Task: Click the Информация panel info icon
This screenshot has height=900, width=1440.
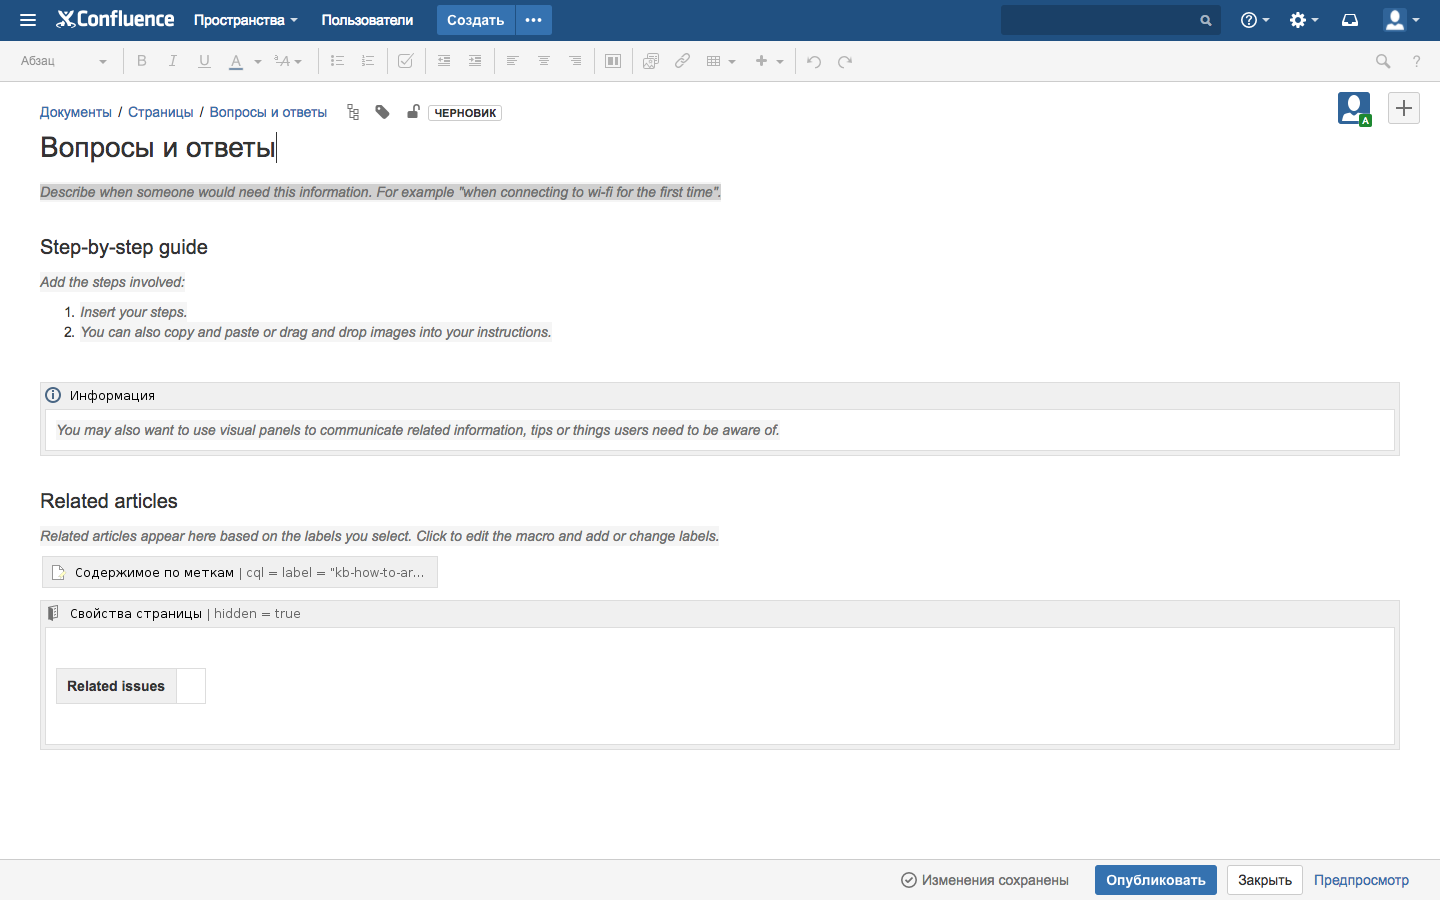Action: [53, 395]
